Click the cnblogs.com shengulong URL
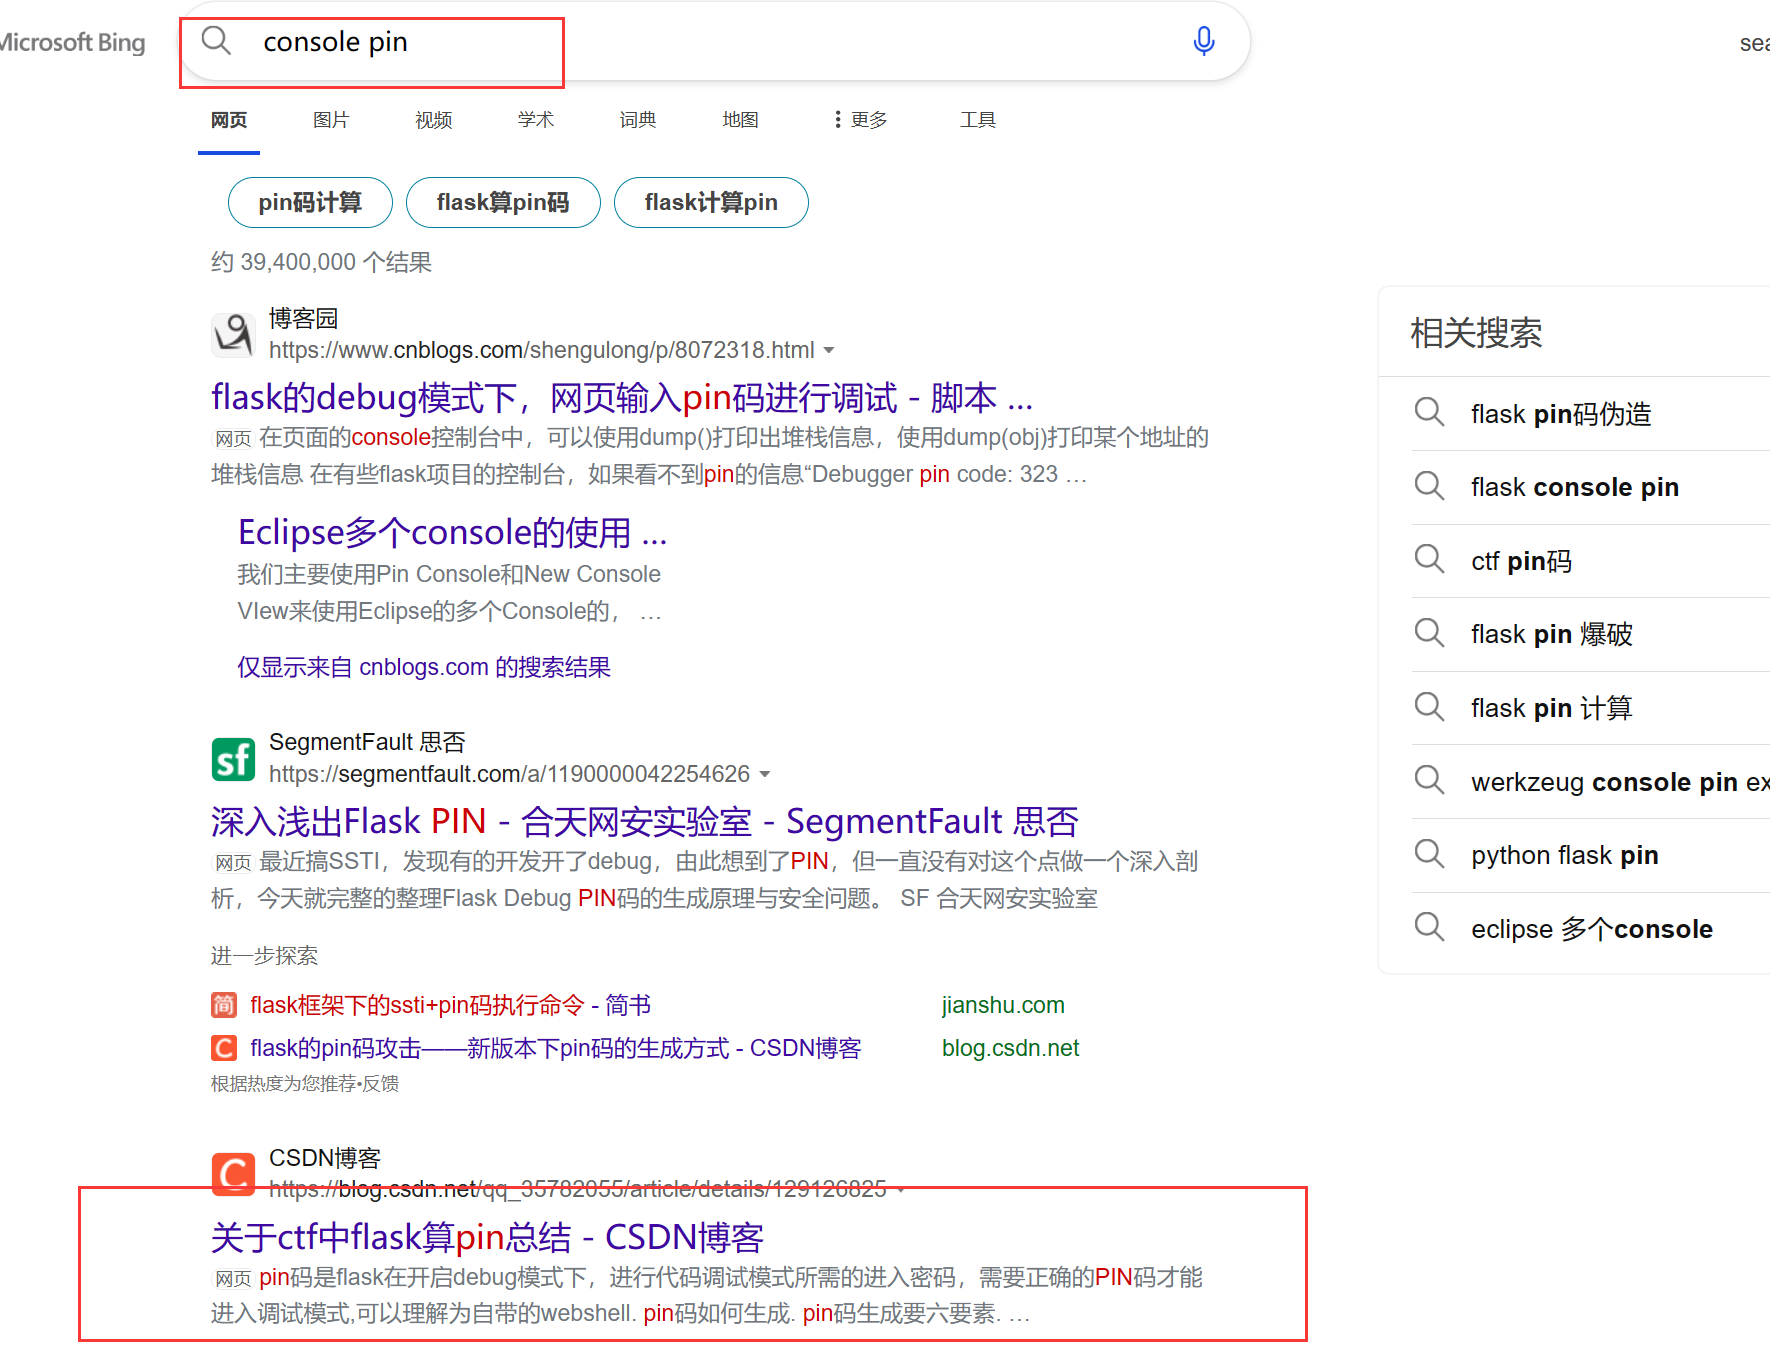The image size is (1770, 1360). [x=542, y=350]
